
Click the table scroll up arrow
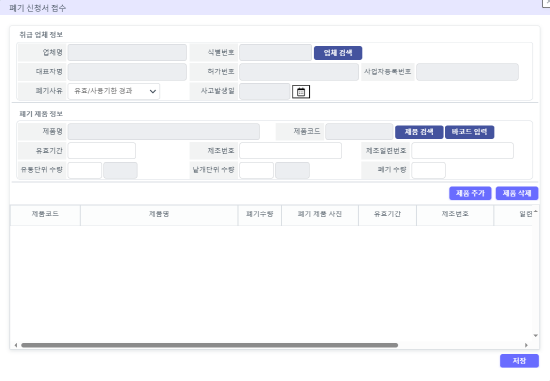(536, 212)
